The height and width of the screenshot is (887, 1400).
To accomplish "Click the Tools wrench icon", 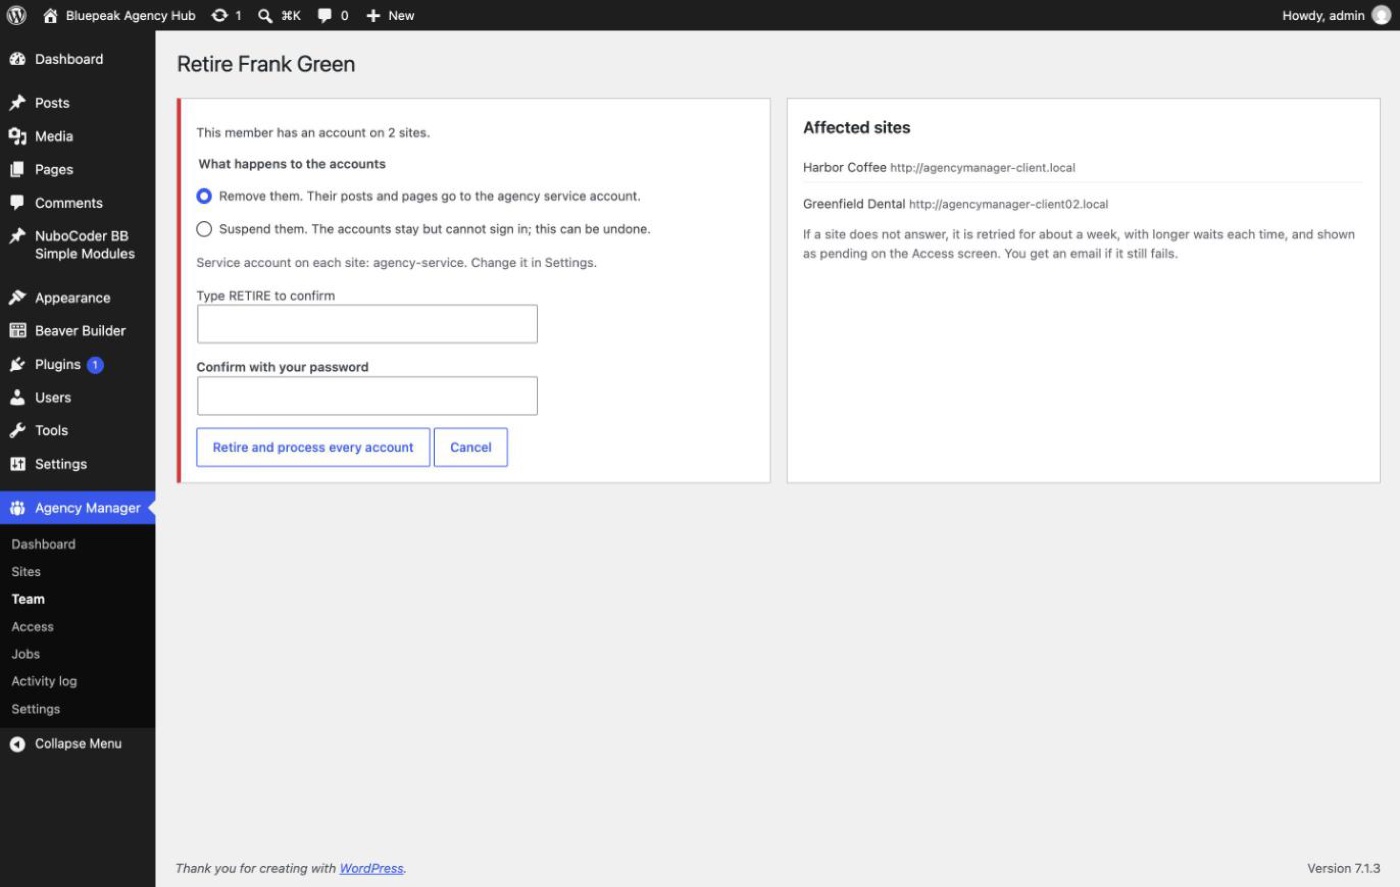I will [17, 430].
